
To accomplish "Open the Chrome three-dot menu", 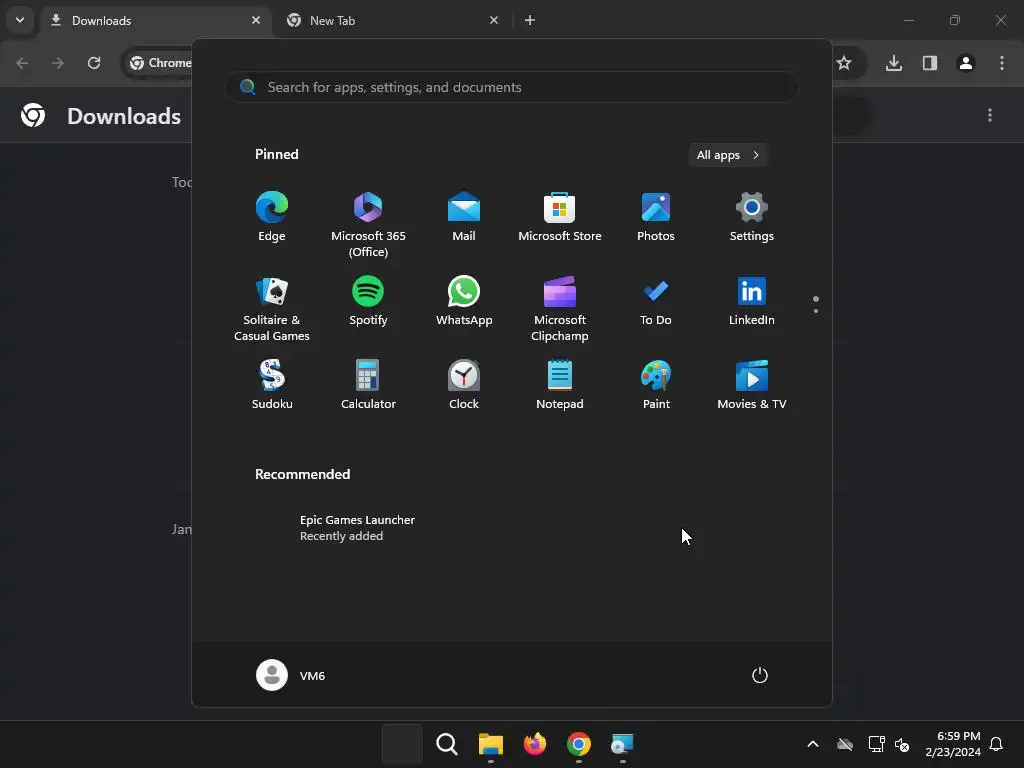I will click(x=1002, y=63).
